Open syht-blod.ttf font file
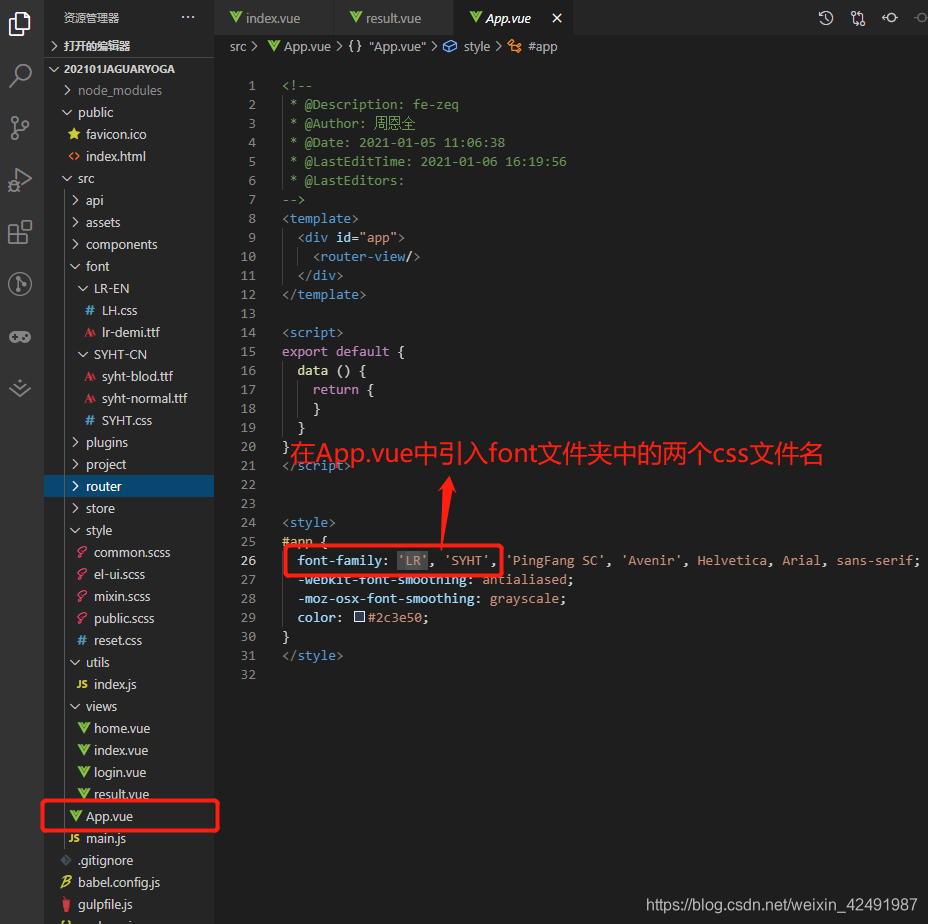928x924 pixels. 128,376
